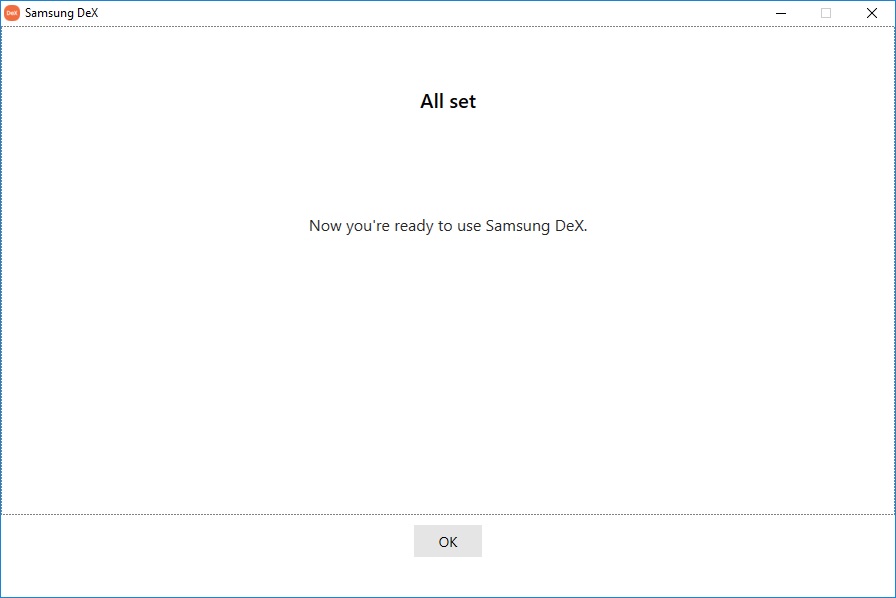The image size is (896, 598).
Task: Click the word "Samsung" in the ready message
Action: point(517,226)
